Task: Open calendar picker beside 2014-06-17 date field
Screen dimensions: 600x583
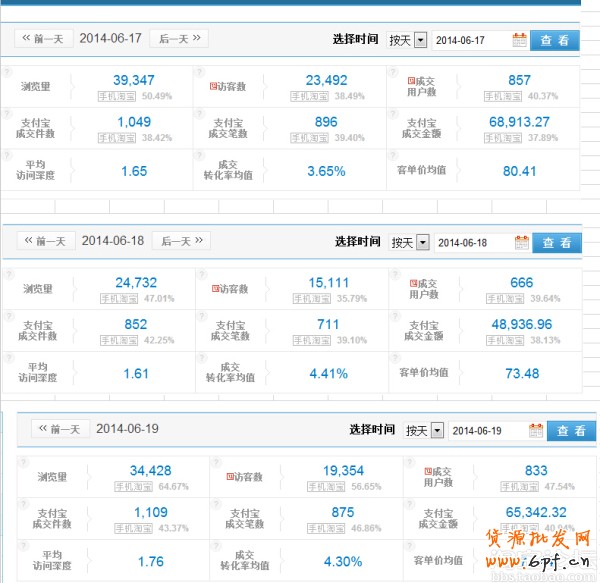Action: click(519, 40)
